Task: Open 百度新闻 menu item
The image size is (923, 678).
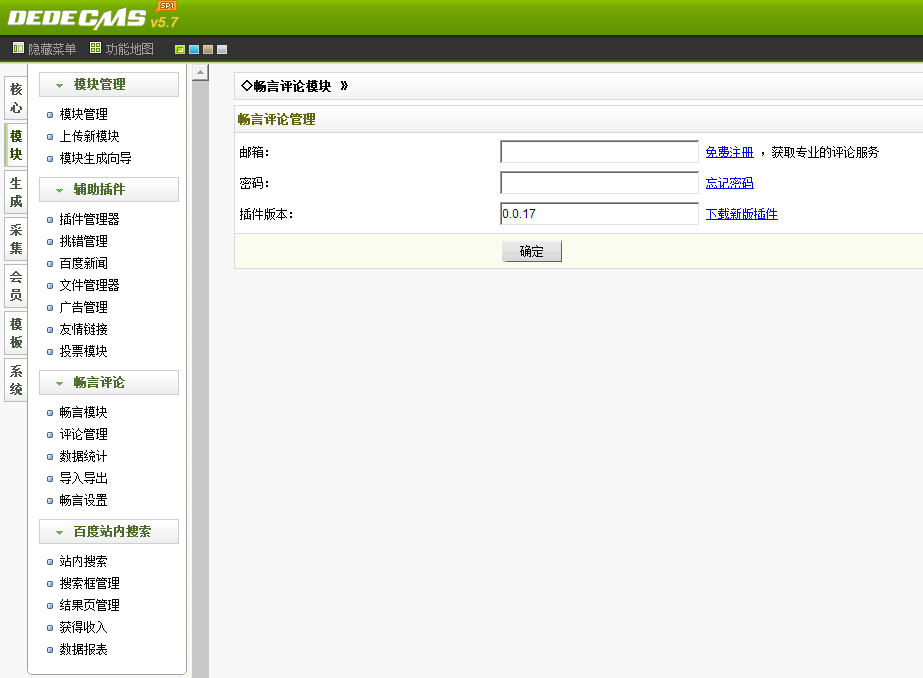Action: [84, 263]
